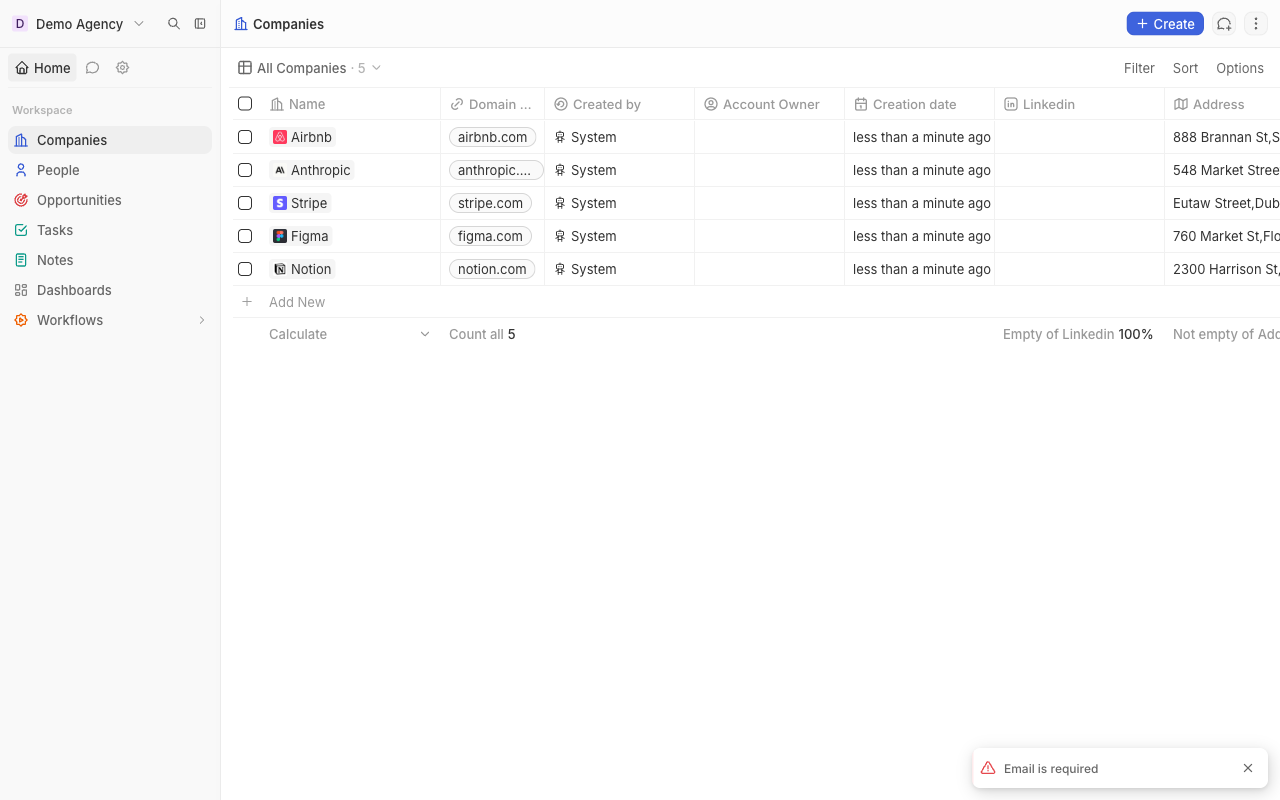Viewport: 1280px width, 800px height.
Task: Open the Creation date column header menu
Action: (x=919, y=104)
